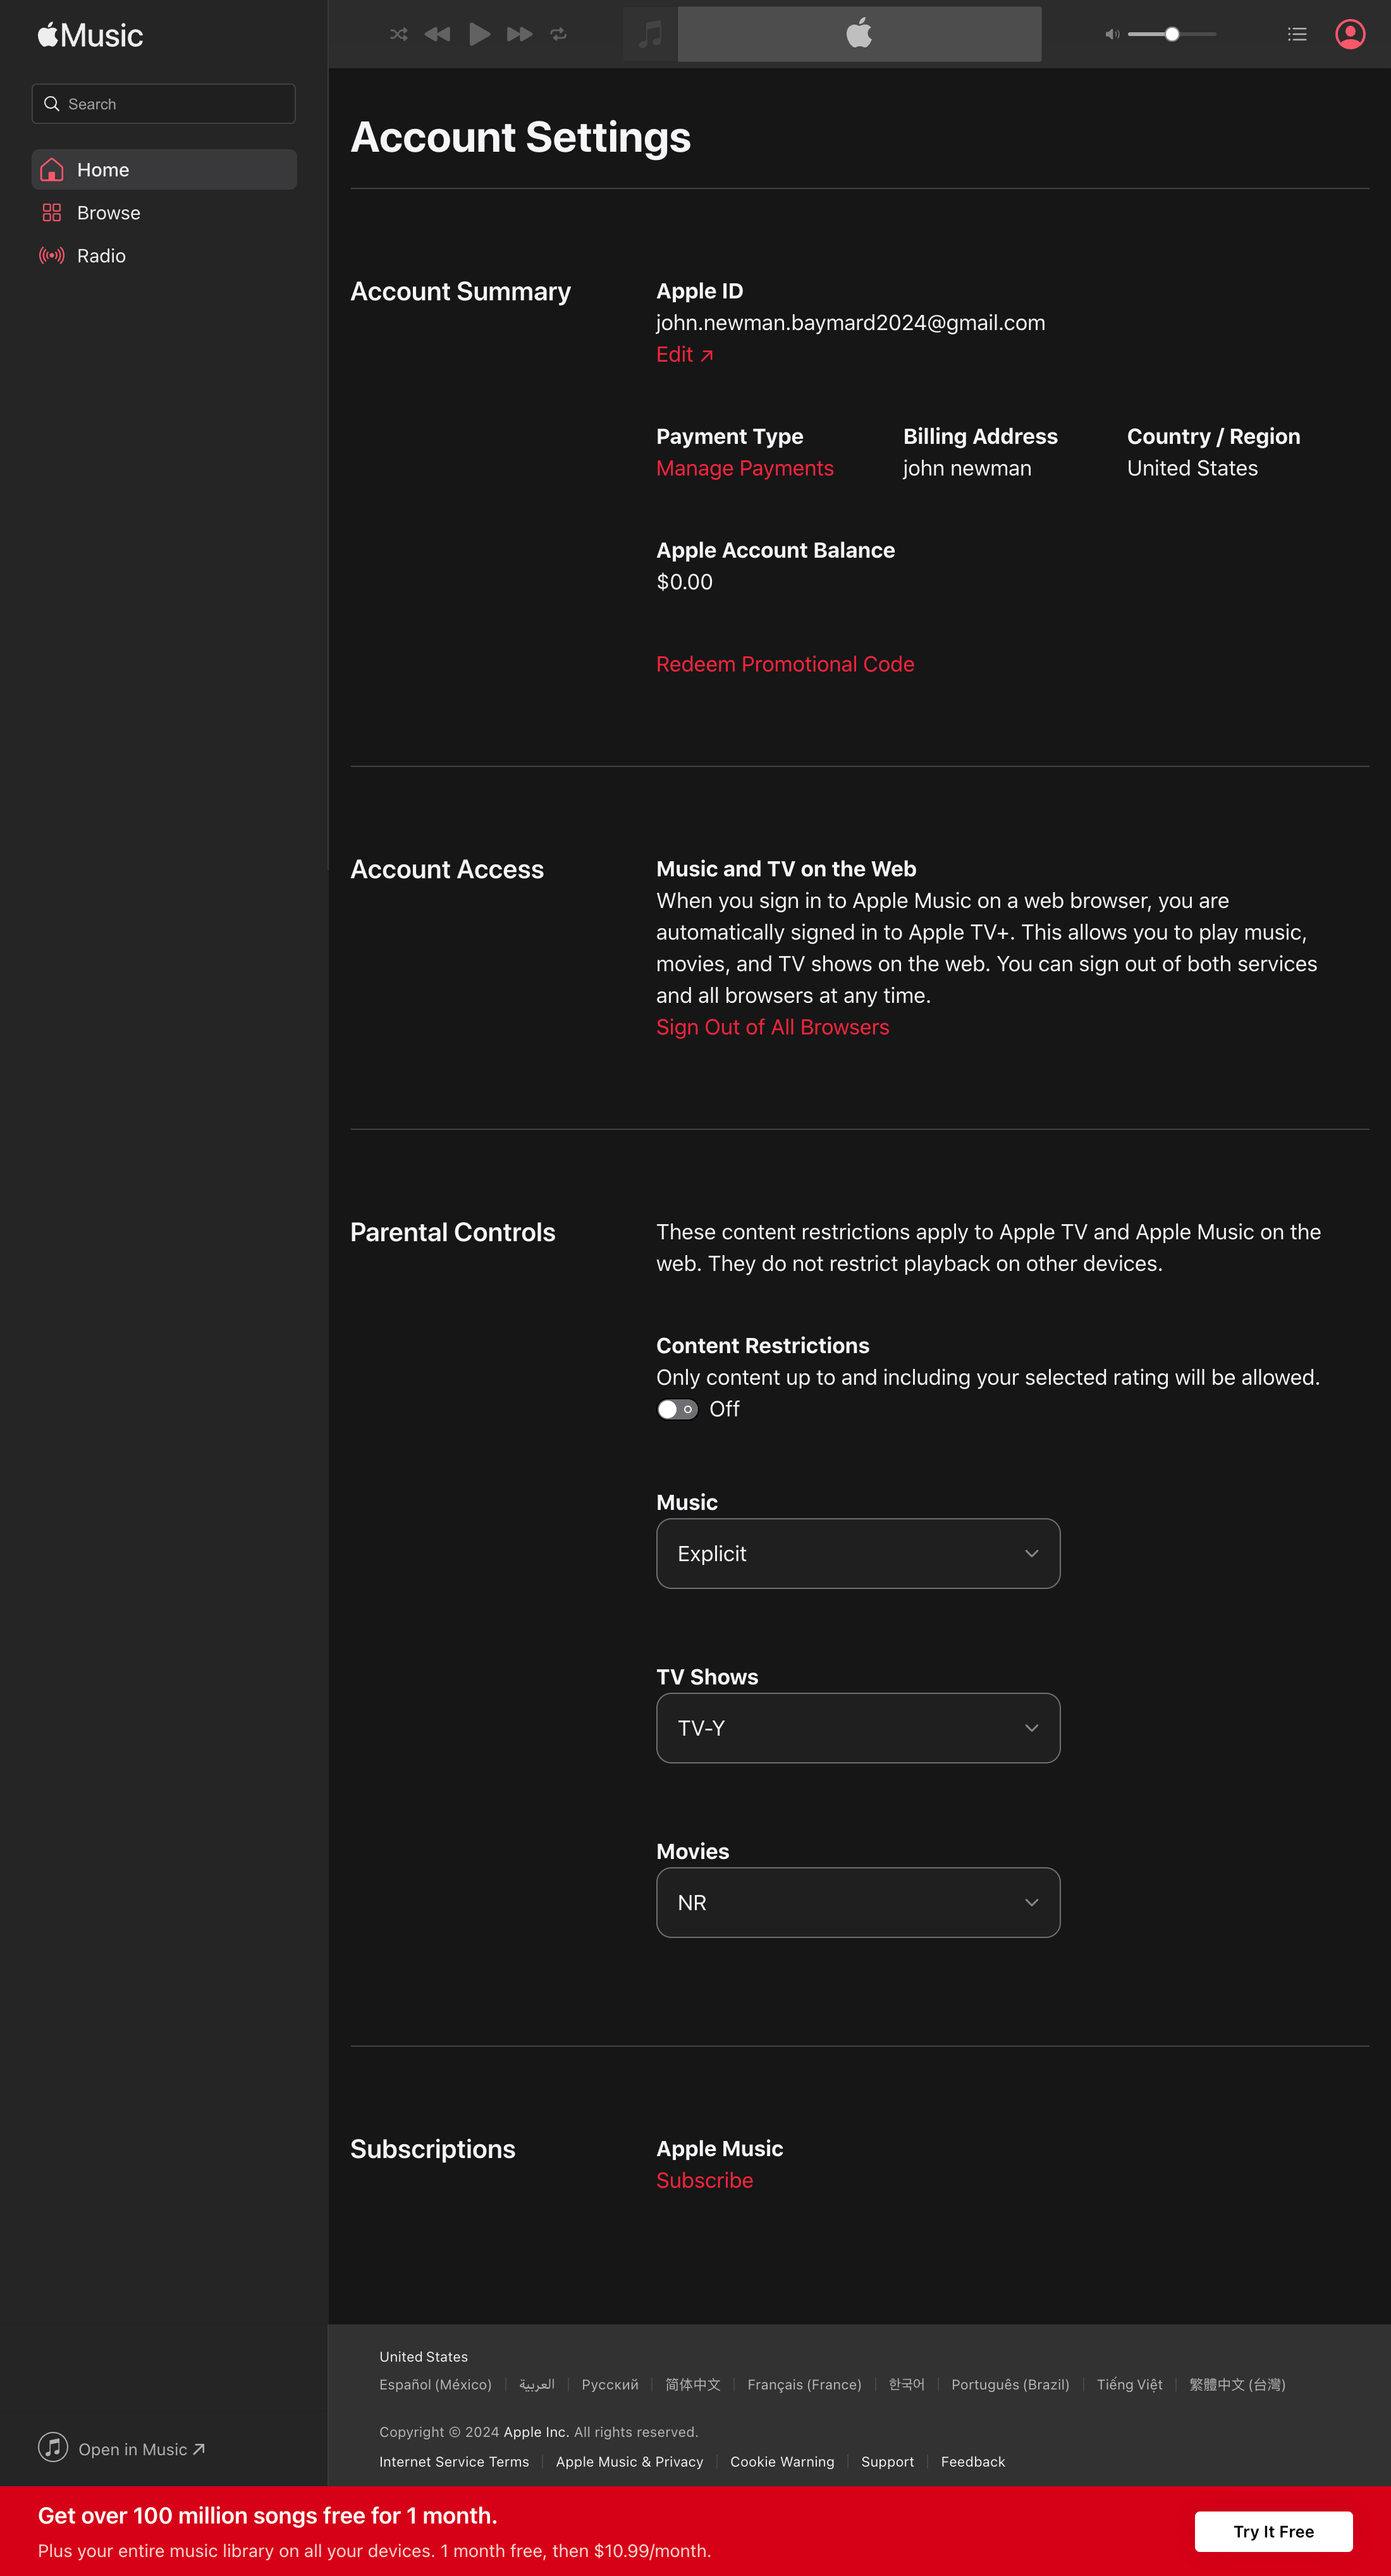The width and height of the screenshot is (1391, 2576).
Task: Sign Out of All Browsers
Action: pyautogui.click(x=772, y=1027)
